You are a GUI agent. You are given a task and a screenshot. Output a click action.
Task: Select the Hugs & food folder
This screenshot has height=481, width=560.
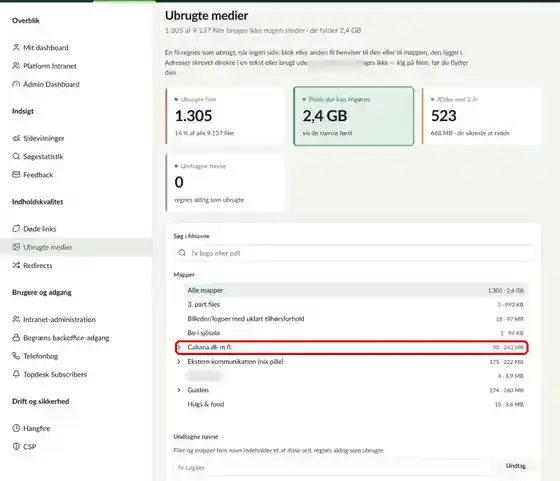click(x=356, y=404)
